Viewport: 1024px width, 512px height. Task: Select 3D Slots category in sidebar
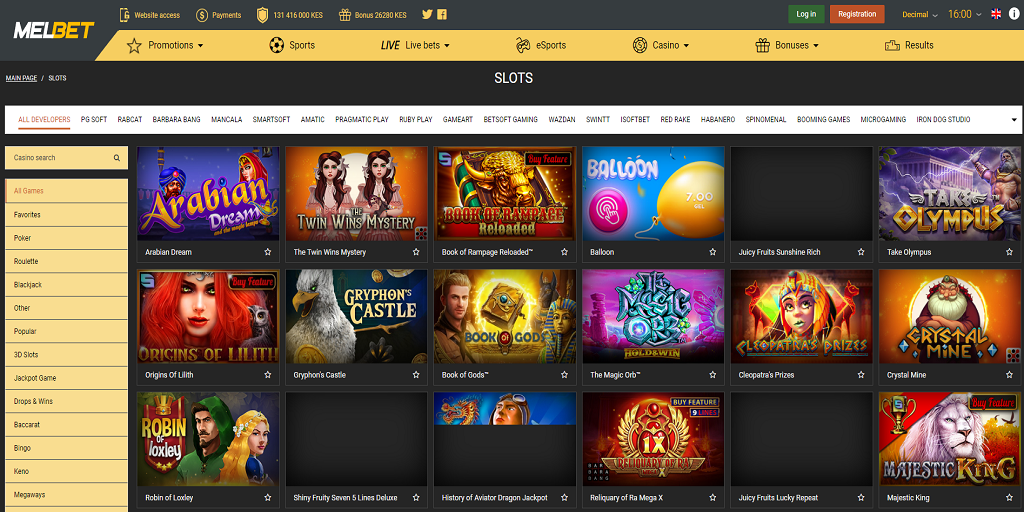coord(67,355)
